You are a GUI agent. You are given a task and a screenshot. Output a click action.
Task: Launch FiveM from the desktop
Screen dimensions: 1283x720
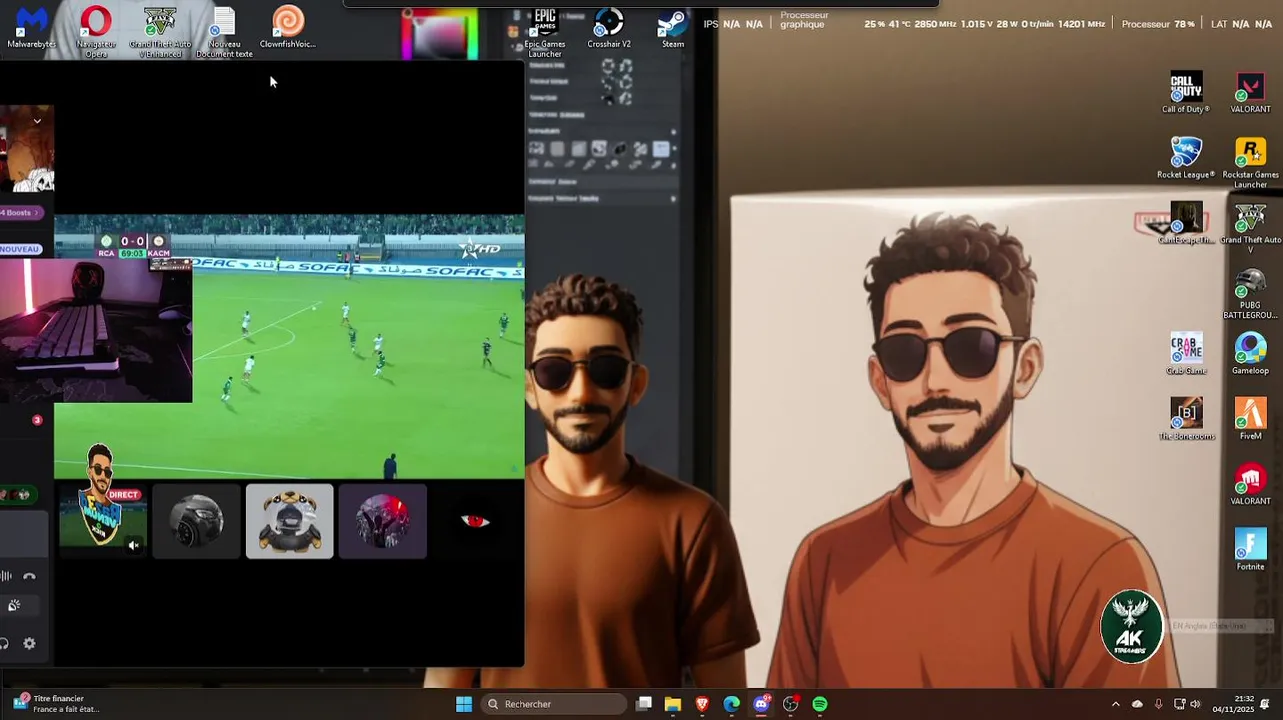pyautogui.click(x=1250, y=419)
